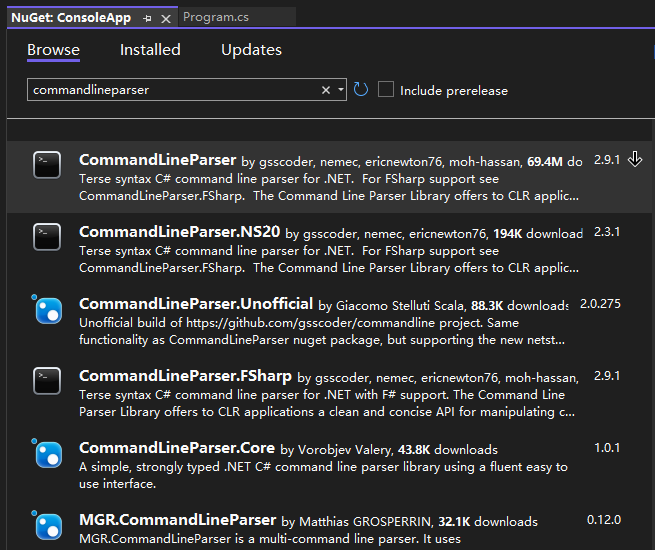
Task: Click author Giacomo Stelluti Scala
Action: pos(400,306)
